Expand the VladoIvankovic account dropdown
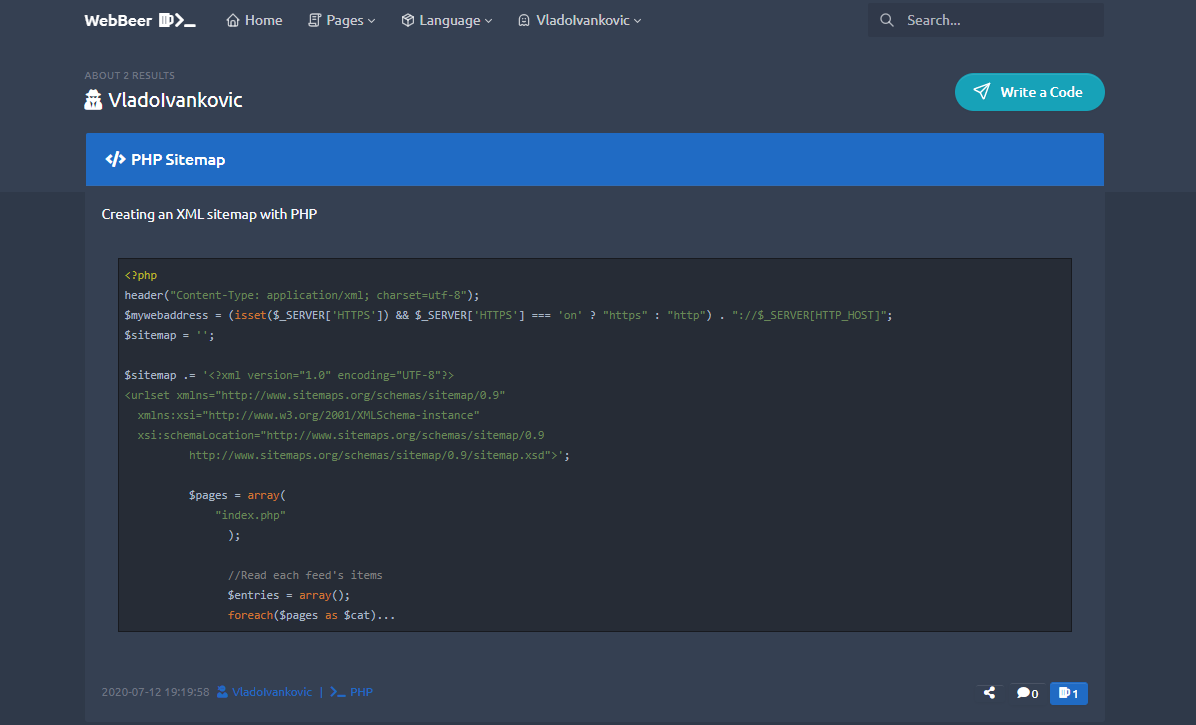 (579, 19)
